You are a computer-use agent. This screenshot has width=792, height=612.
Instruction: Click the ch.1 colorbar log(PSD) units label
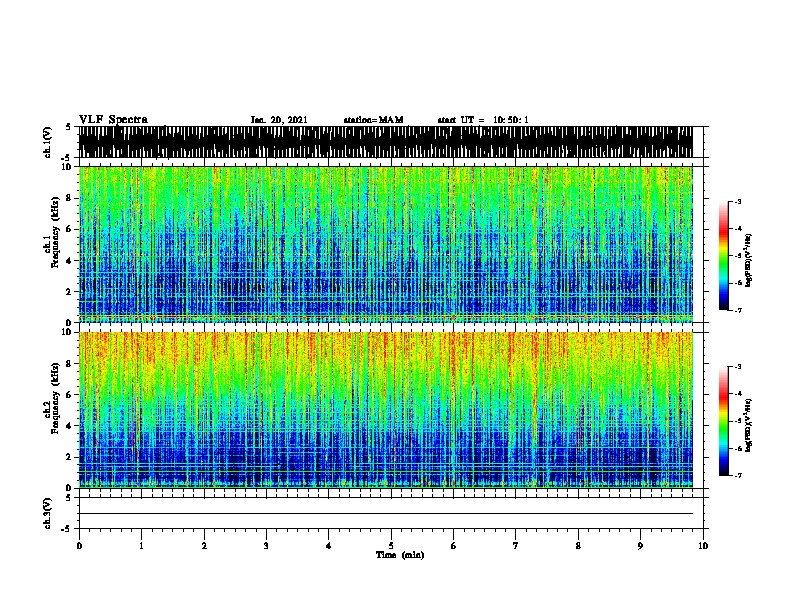pos(749,260)
